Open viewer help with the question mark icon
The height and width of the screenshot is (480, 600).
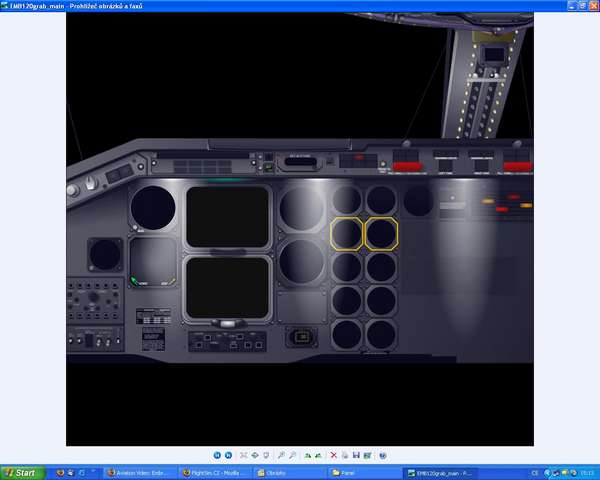383,455
